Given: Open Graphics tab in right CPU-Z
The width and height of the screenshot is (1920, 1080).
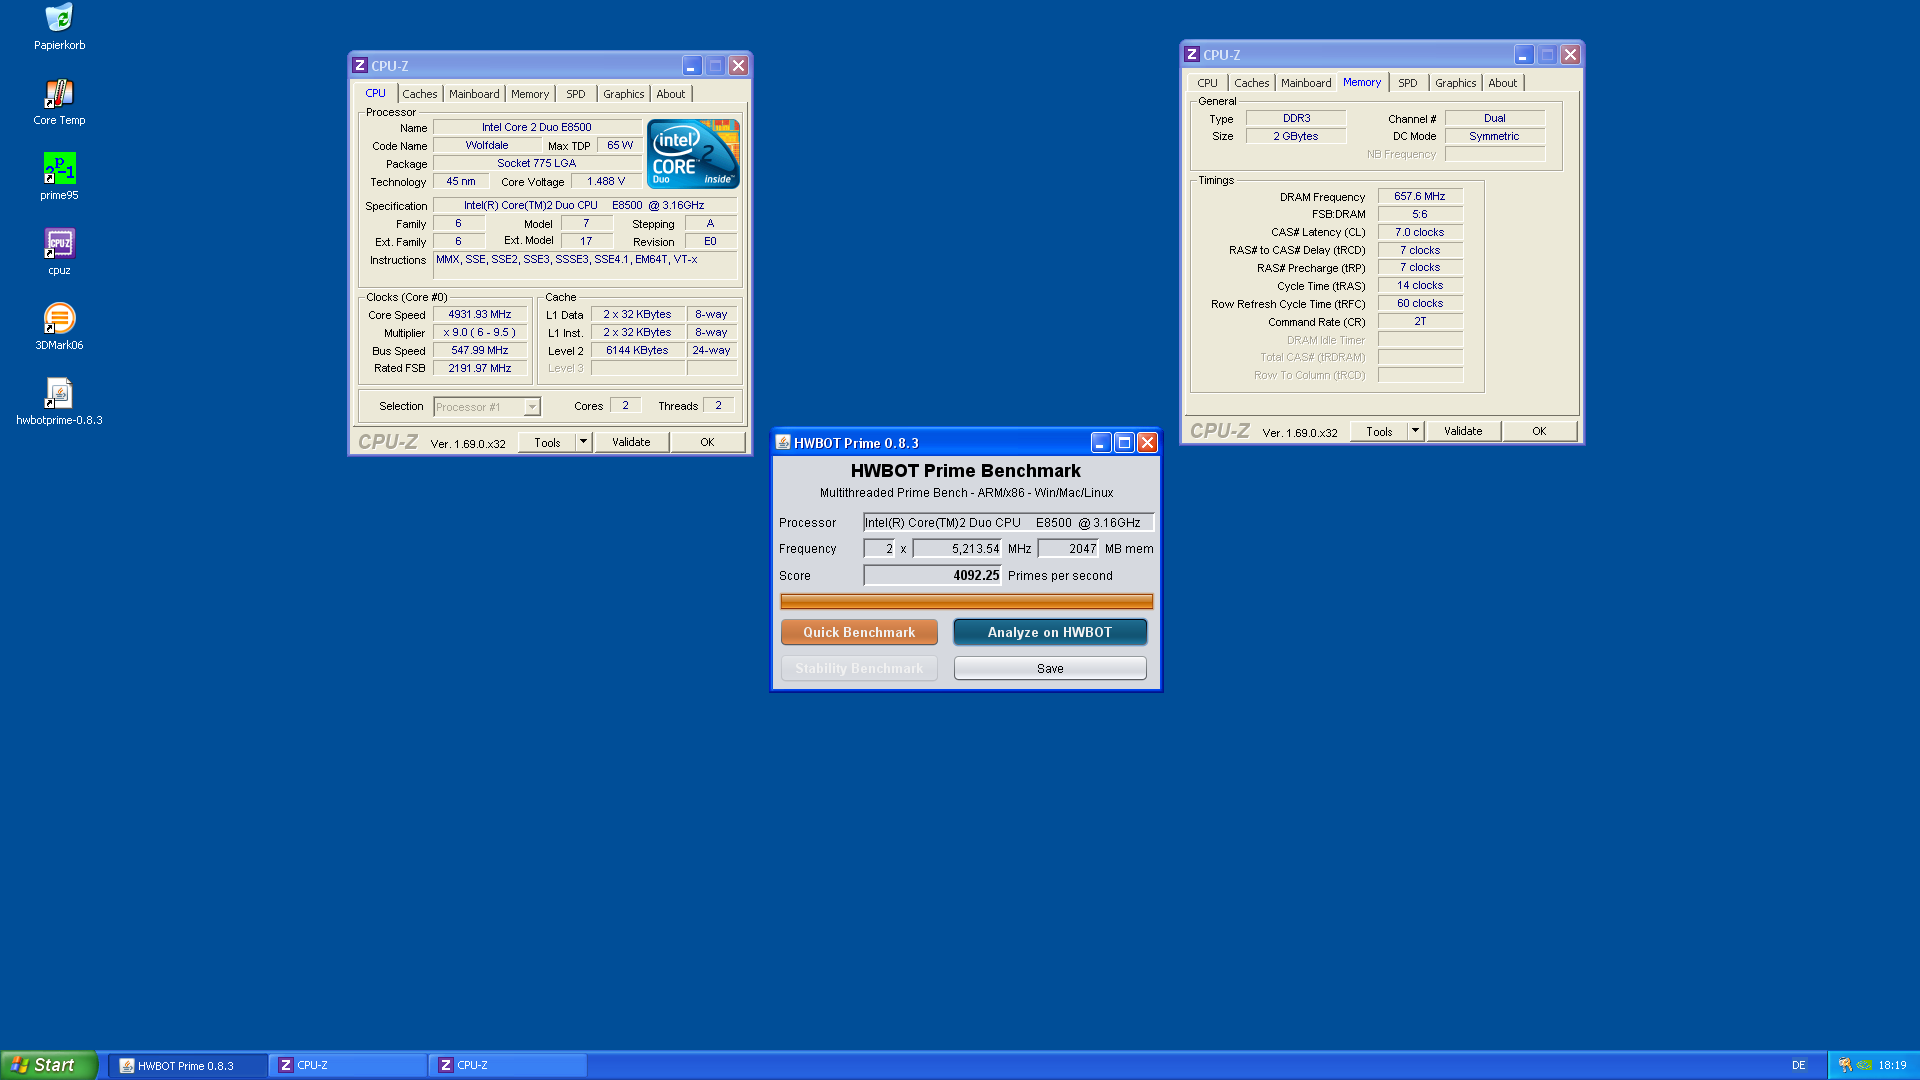Looking at the screenshot, I should point(1456,83).
